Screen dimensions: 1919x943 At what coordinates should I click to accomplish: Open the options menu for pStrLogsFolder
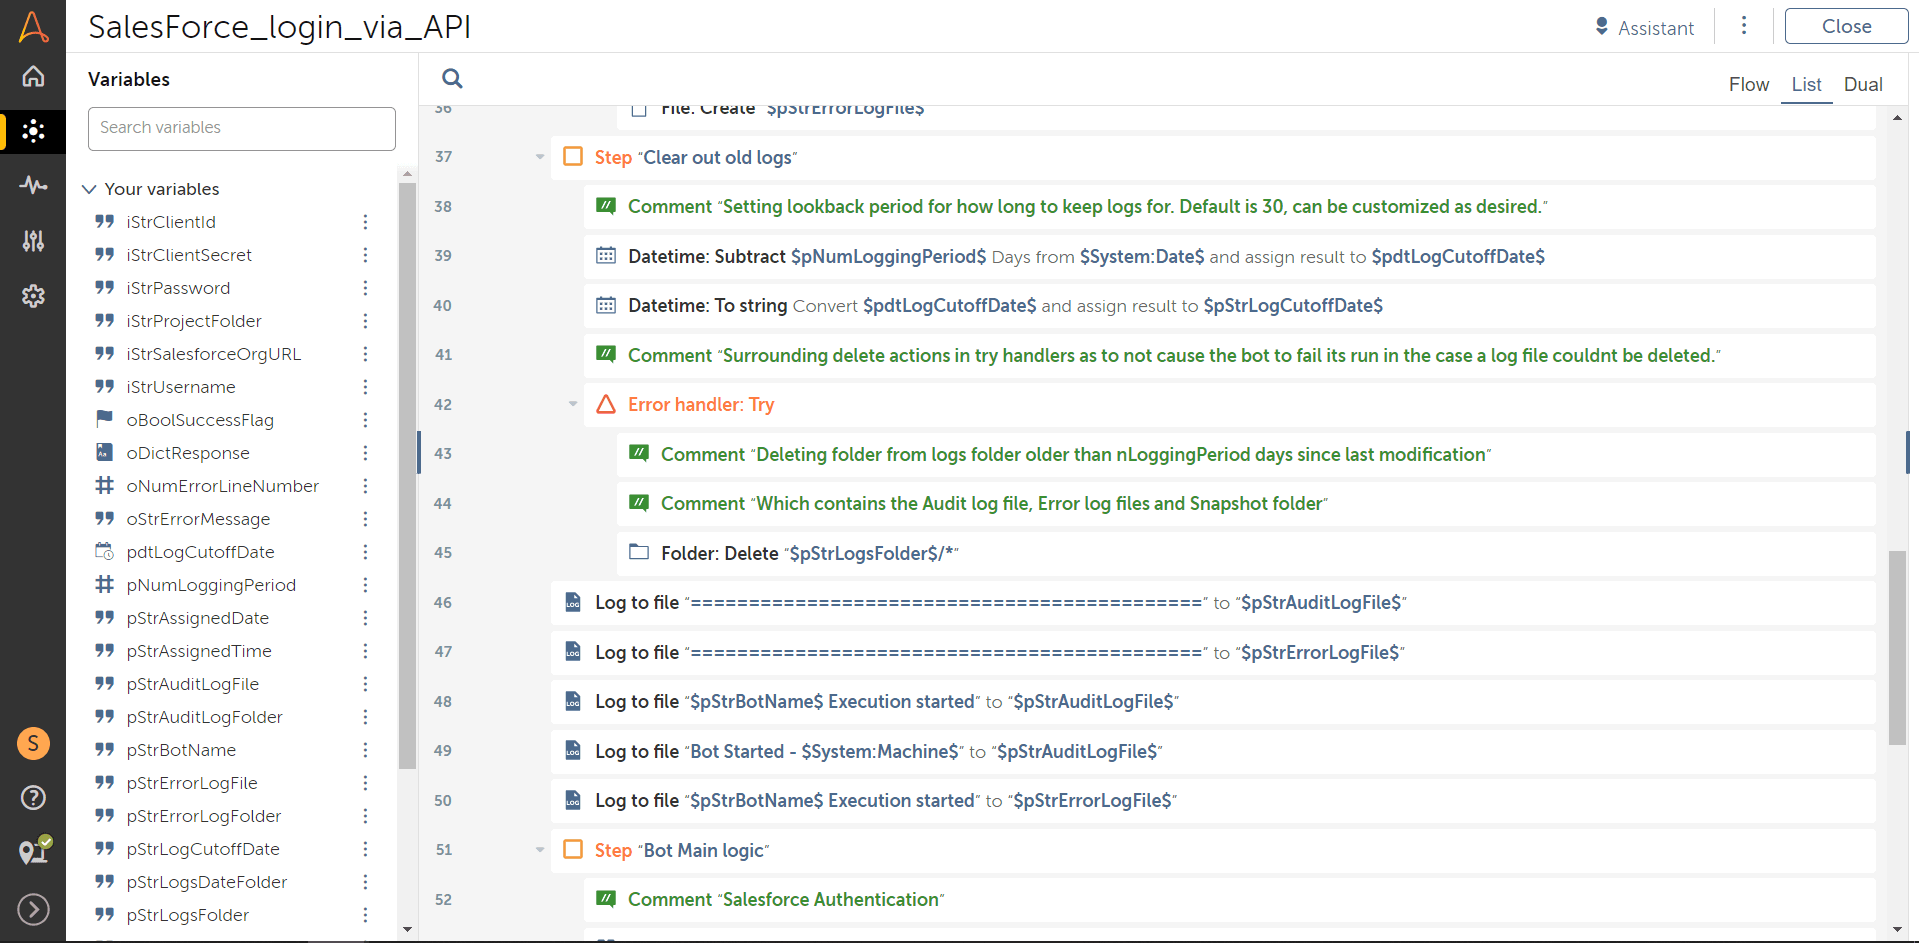point(365,915)
